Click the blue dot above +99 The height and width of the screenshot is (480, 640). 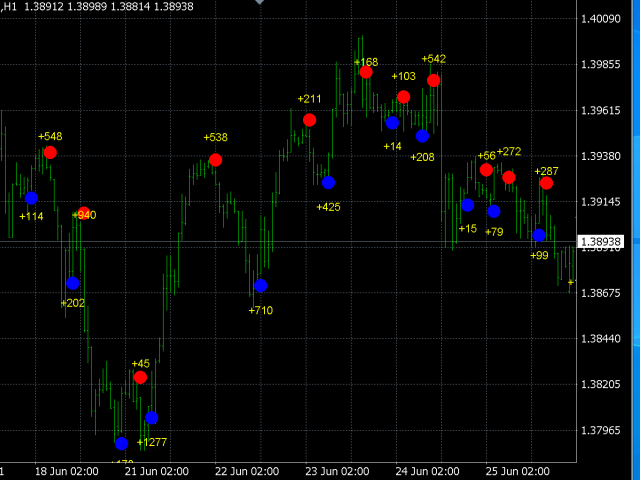point(539,235)
